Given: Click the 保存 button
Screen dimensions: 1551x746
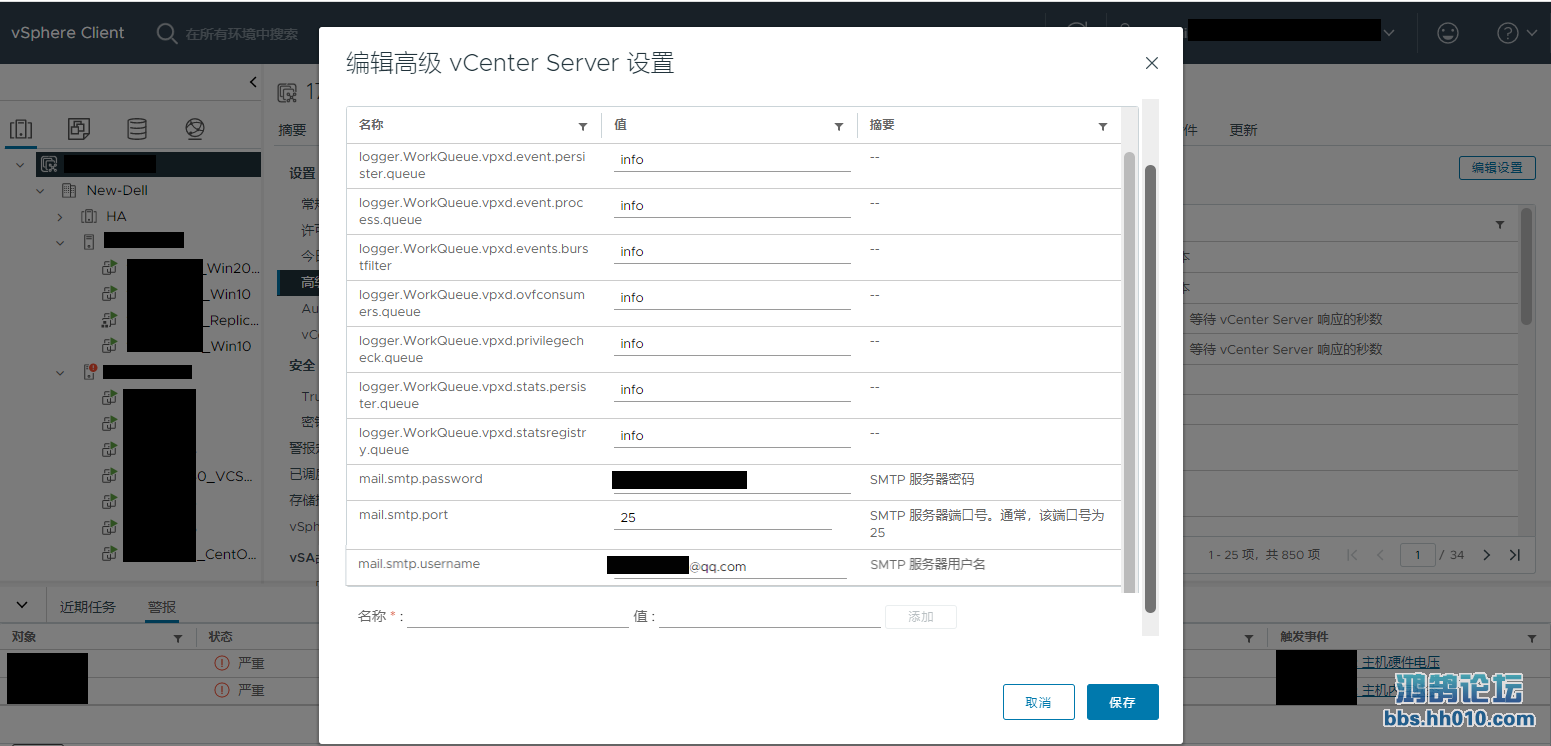Looking at the screenshot, I should point(1123,702).
